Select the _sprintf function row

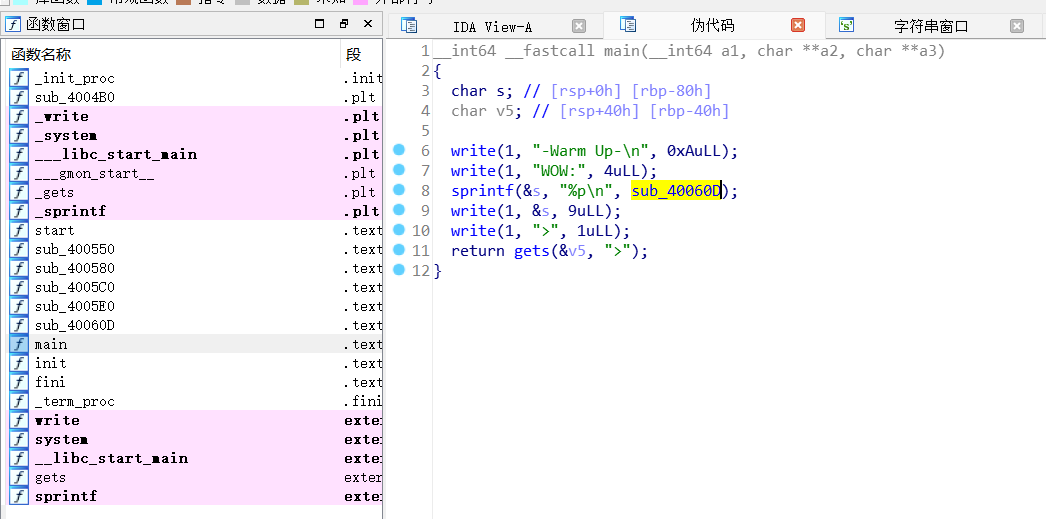[195, 211]
